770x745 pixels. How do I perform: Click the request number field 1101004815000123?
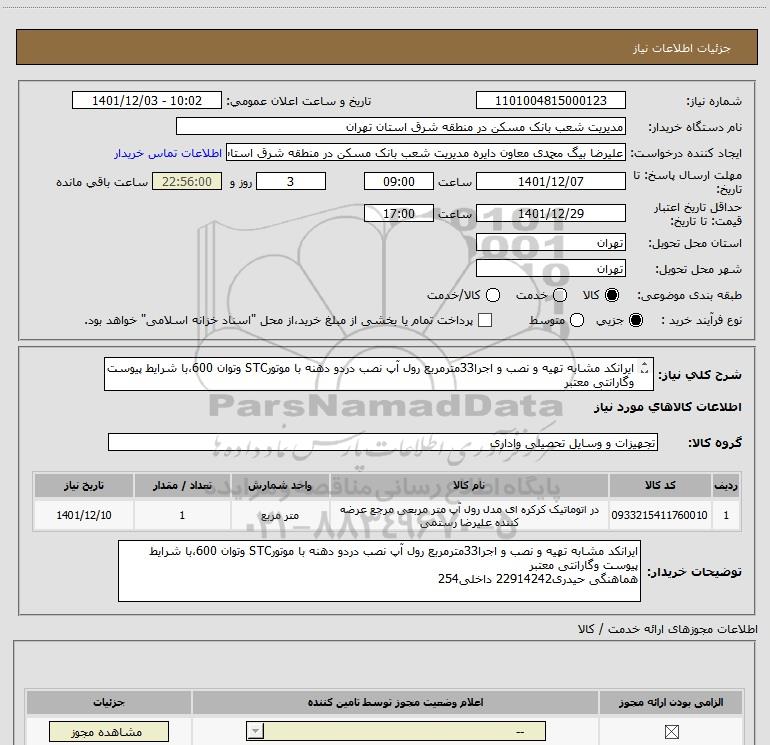(550, 100)
